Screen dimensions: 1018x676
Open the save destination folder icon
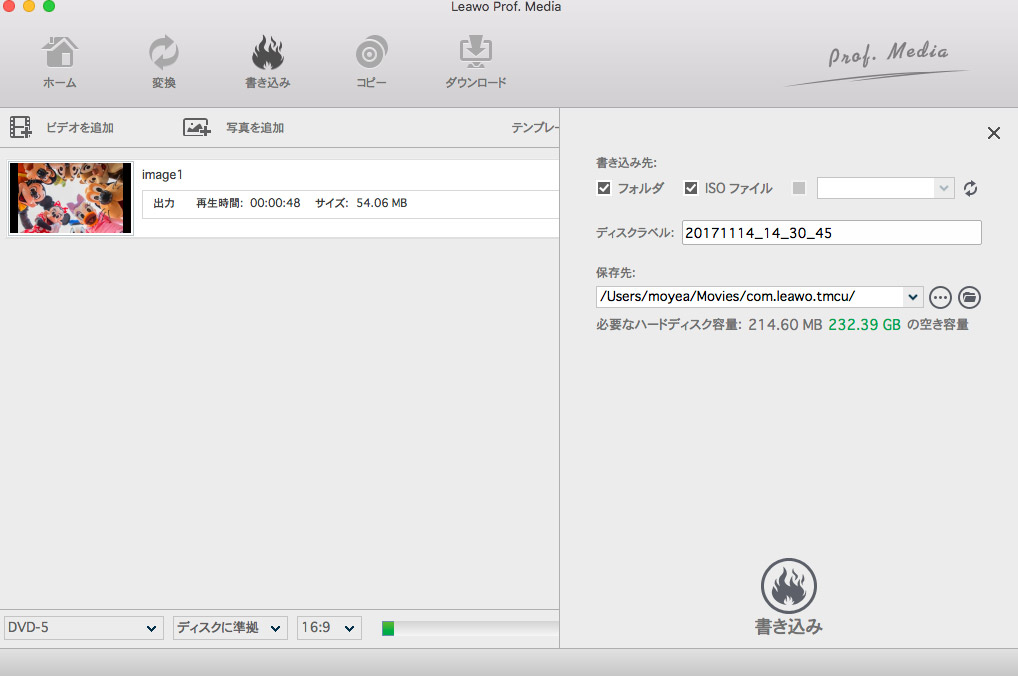point(969,297)
